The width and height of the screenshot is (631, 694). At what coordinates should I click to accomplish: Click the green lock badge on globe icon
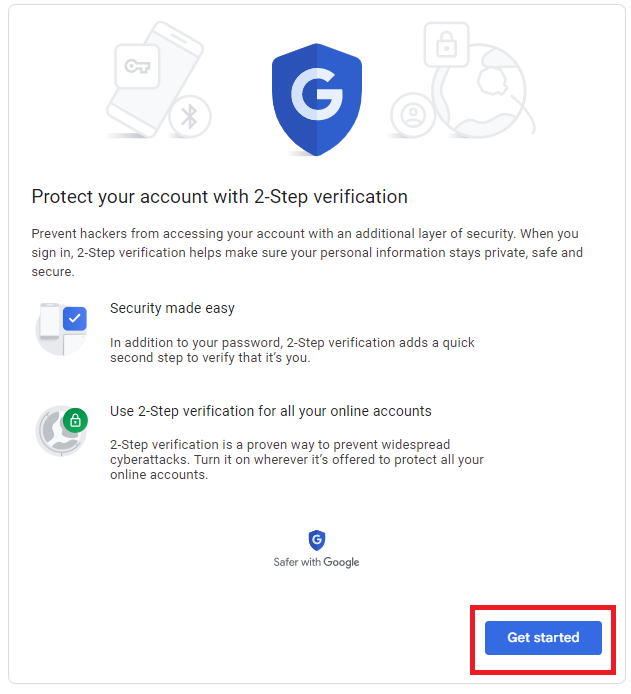click(75, 420)
